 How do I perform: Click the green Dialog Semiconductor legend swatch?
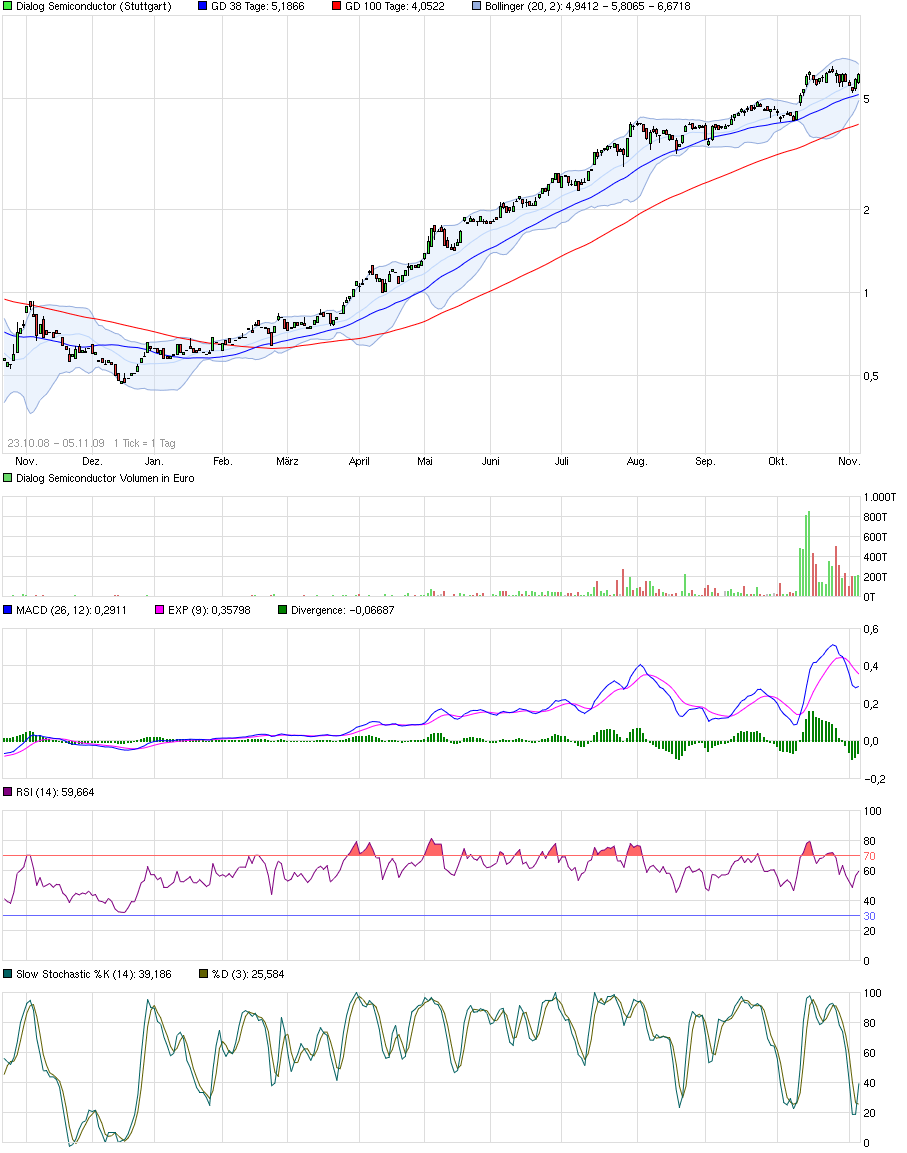click(8, 6)
